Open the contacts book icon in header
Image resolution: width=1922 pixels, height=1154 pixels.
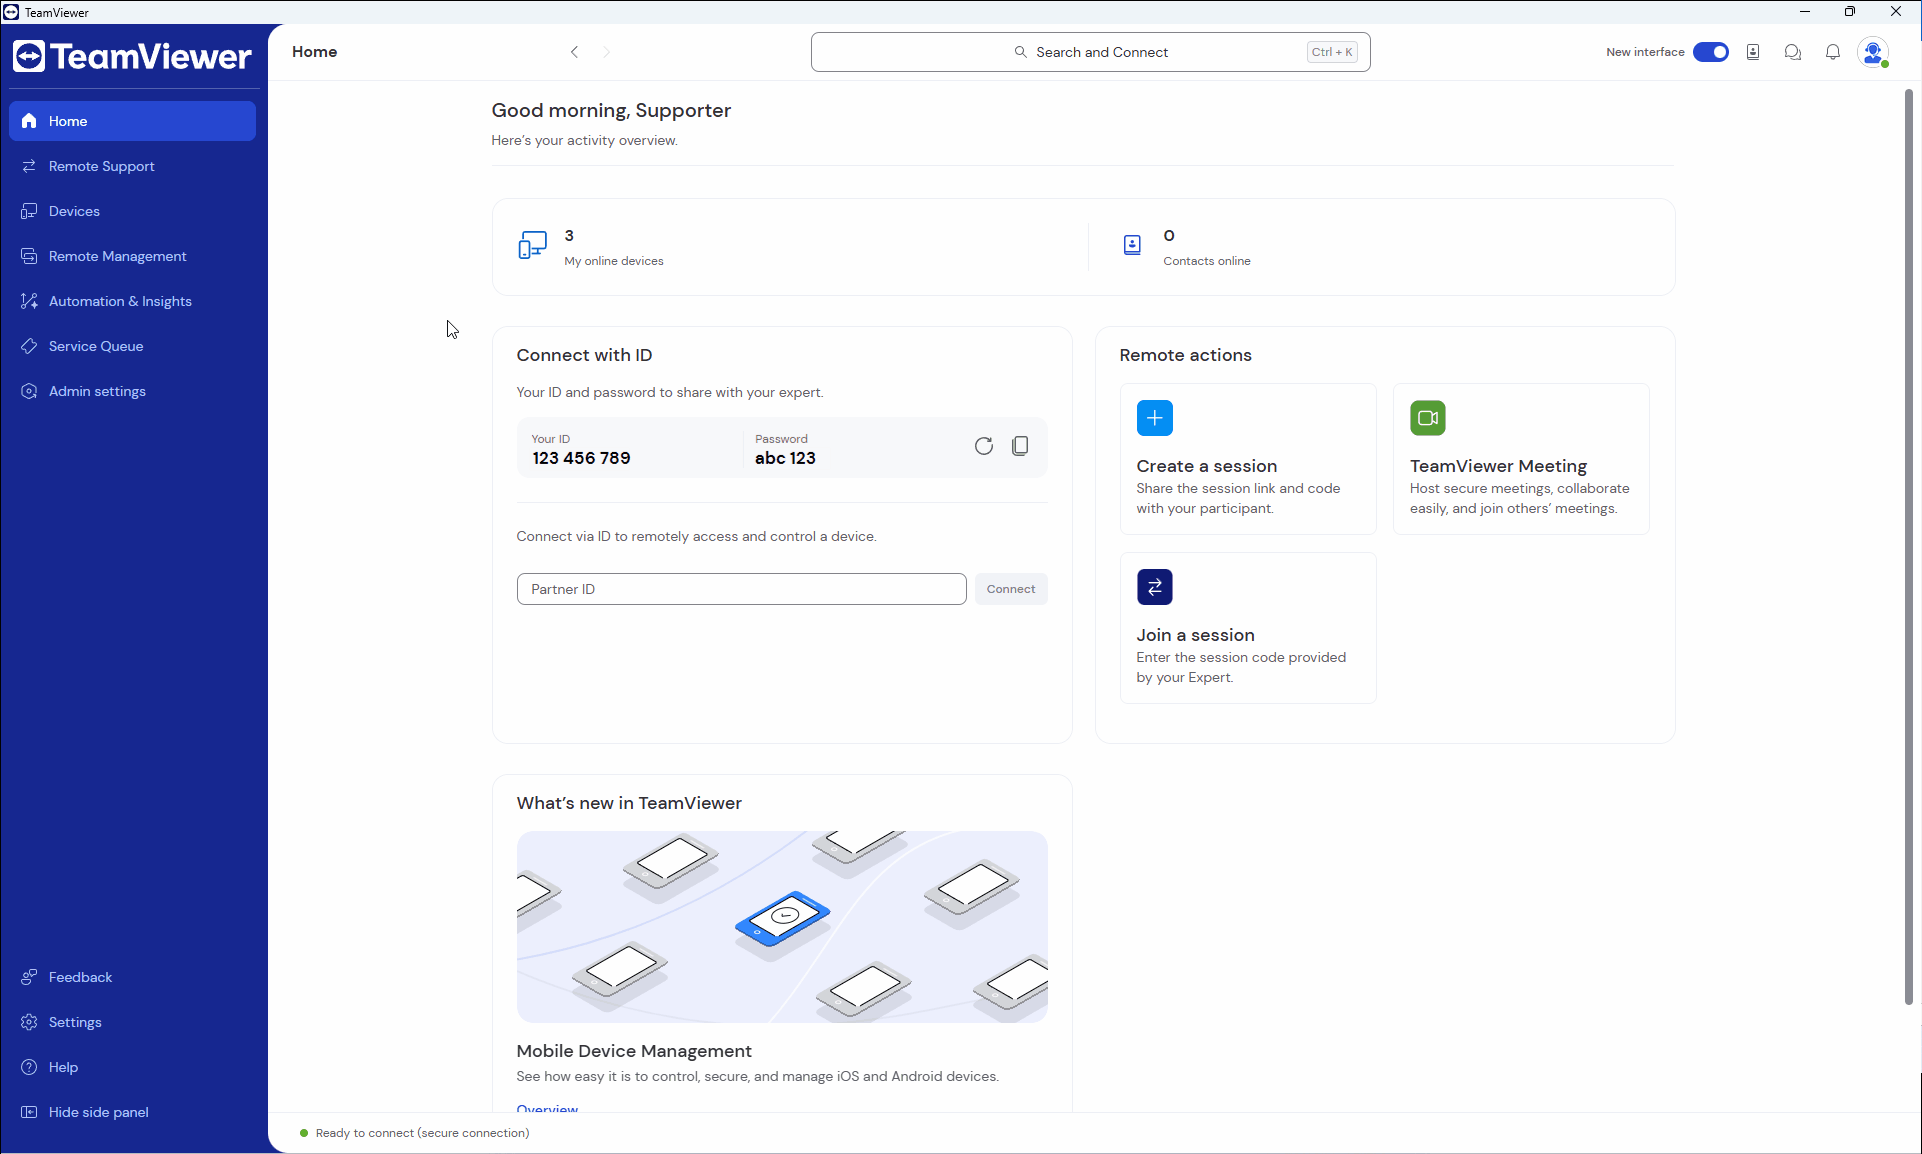1753,52
